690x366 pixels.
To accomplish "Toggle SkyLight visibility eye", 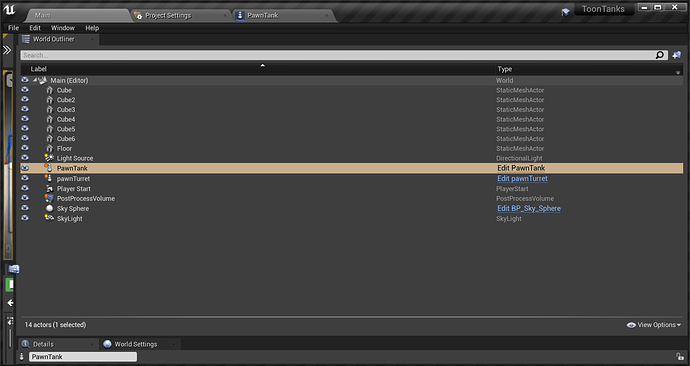I will (25, 218).
